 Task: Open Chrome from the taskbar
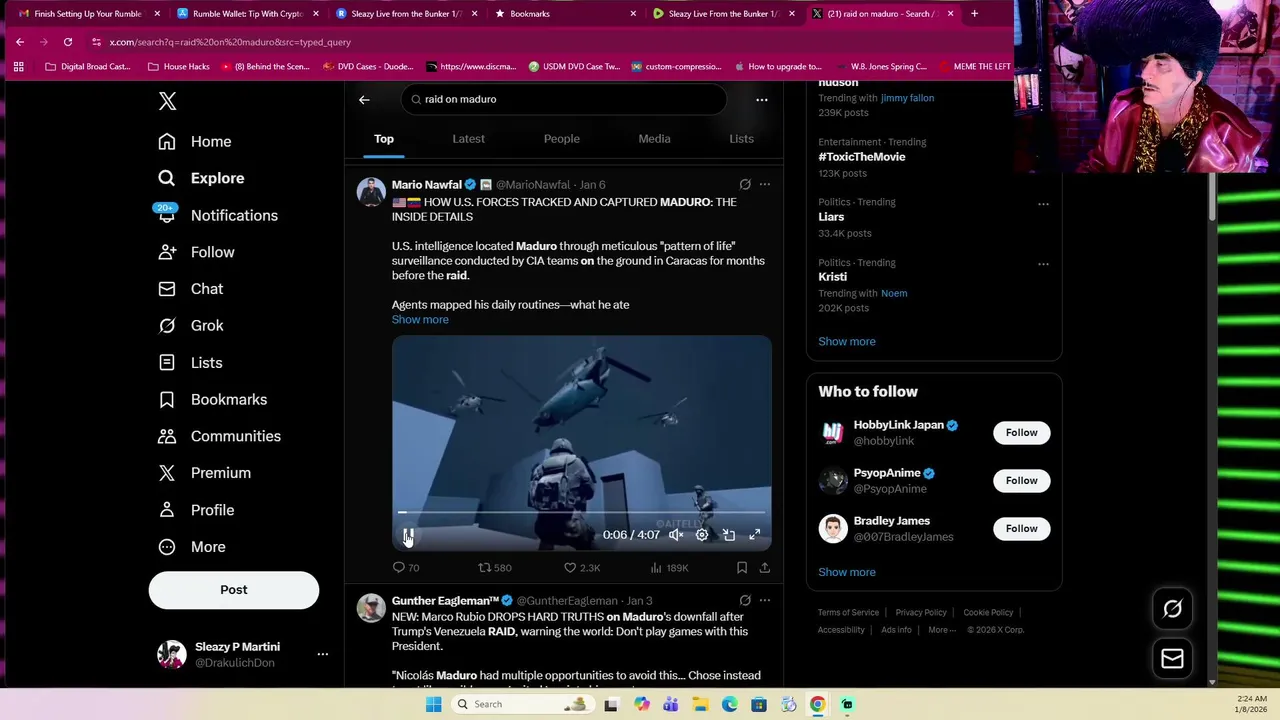818,704
